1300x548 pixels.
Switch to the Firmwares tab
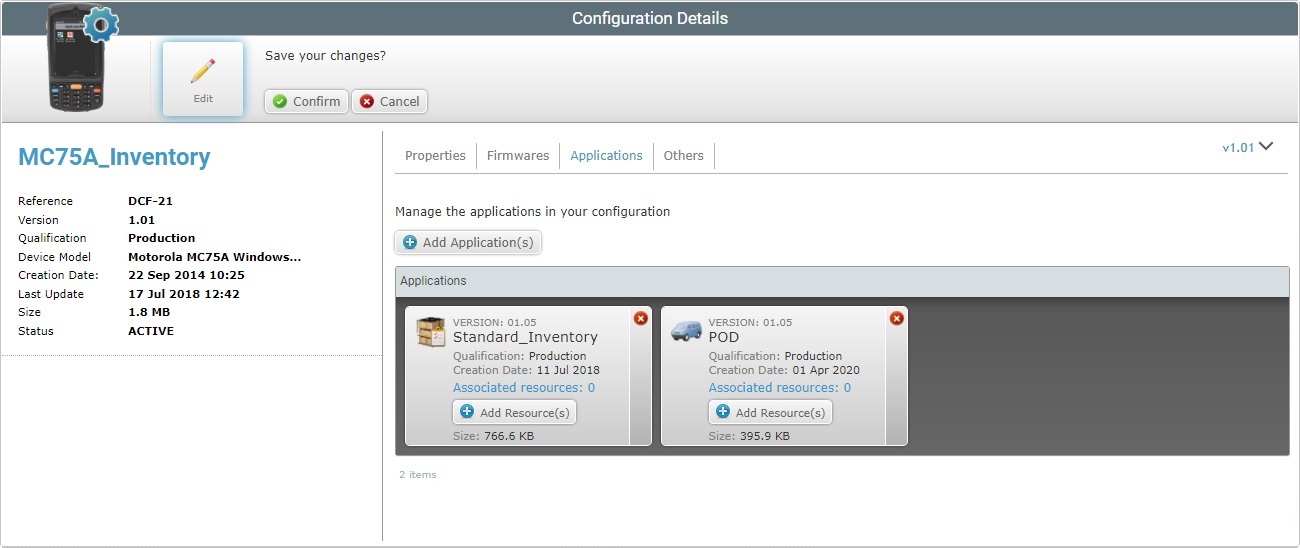(x=518, y=155)
